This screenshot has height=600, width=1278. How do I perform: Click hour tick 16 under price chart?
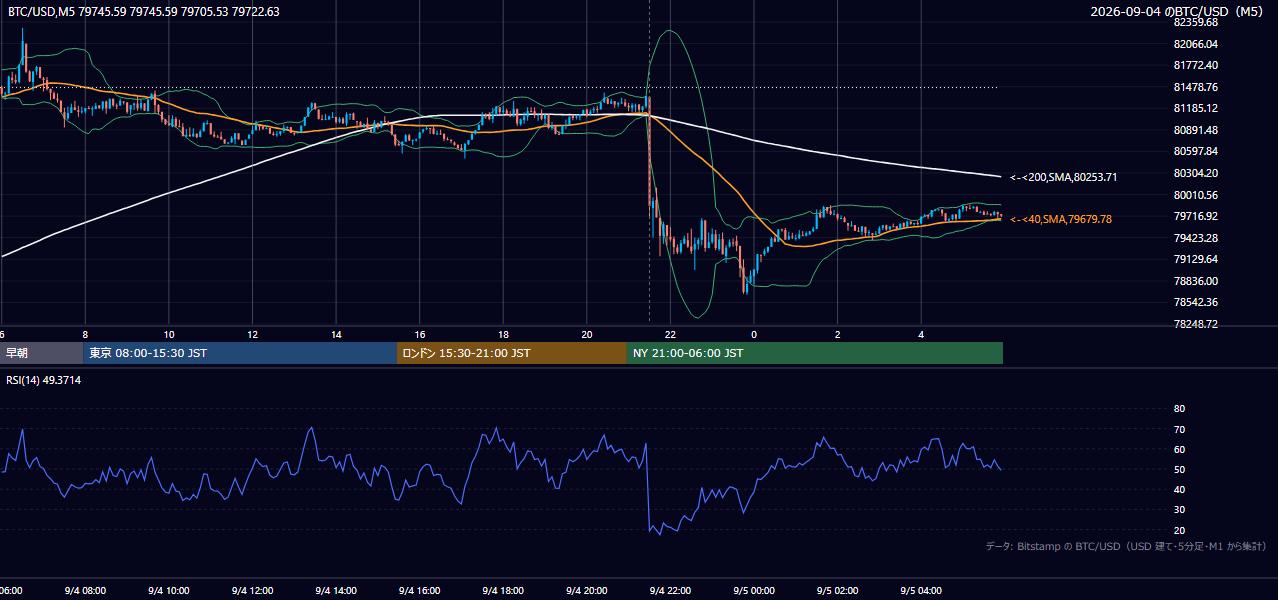(420, 334)
